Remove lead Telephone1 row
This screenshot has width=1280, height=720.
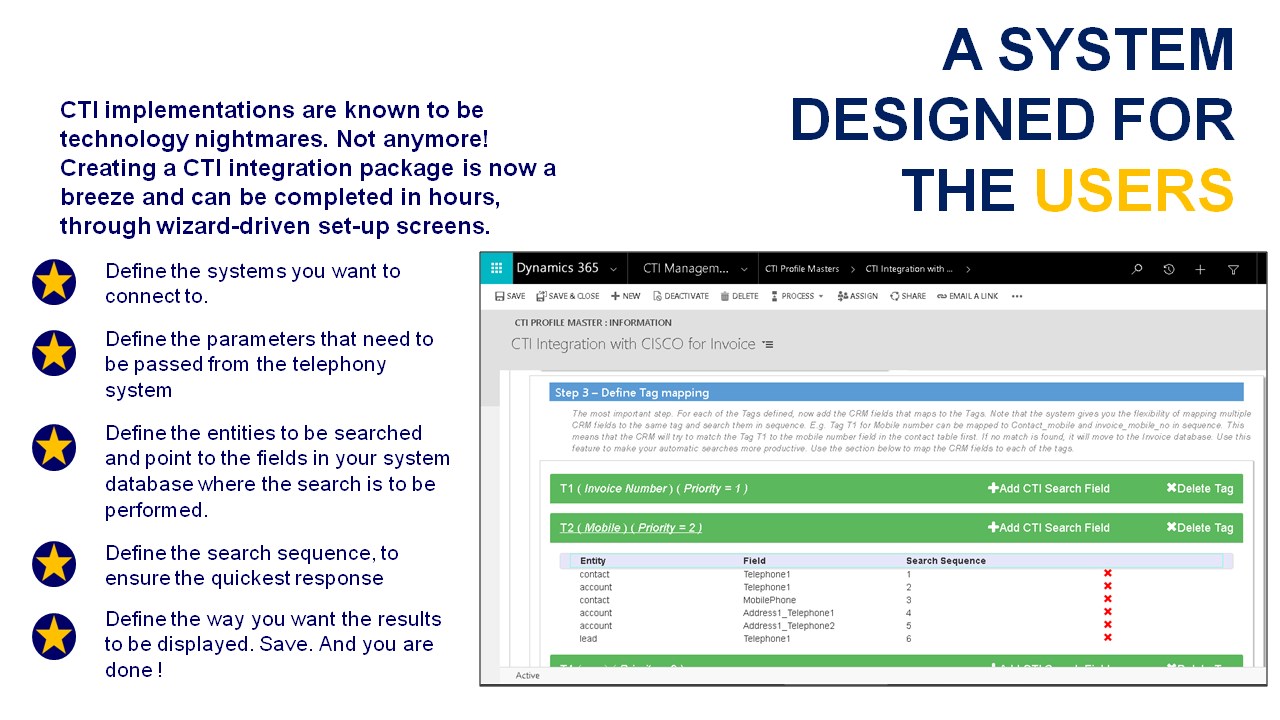tap(1108, 637)
